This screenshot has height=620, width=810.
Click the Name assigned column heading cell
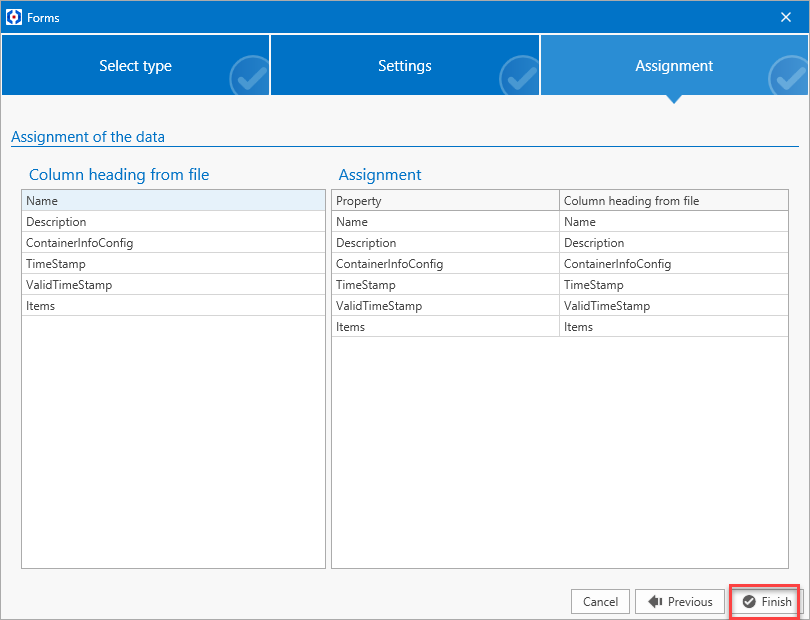click(x=674, y=222)
